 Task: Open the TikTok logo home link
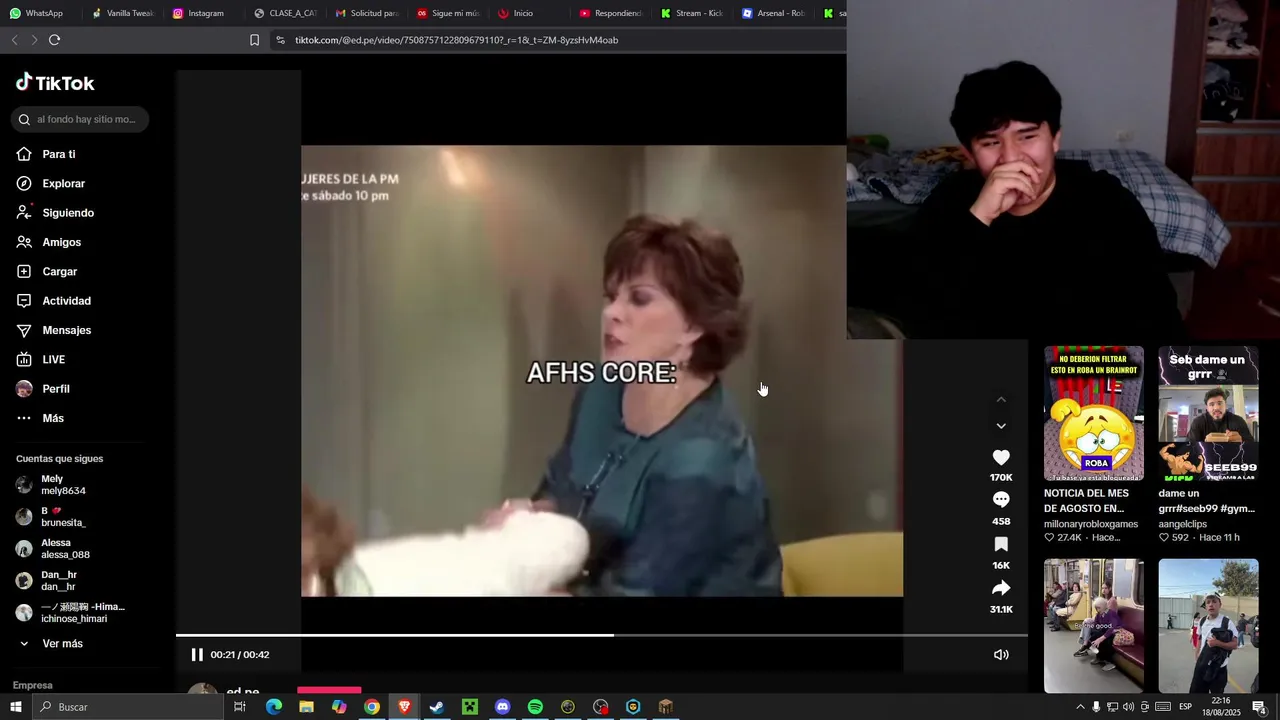[55, 83]
